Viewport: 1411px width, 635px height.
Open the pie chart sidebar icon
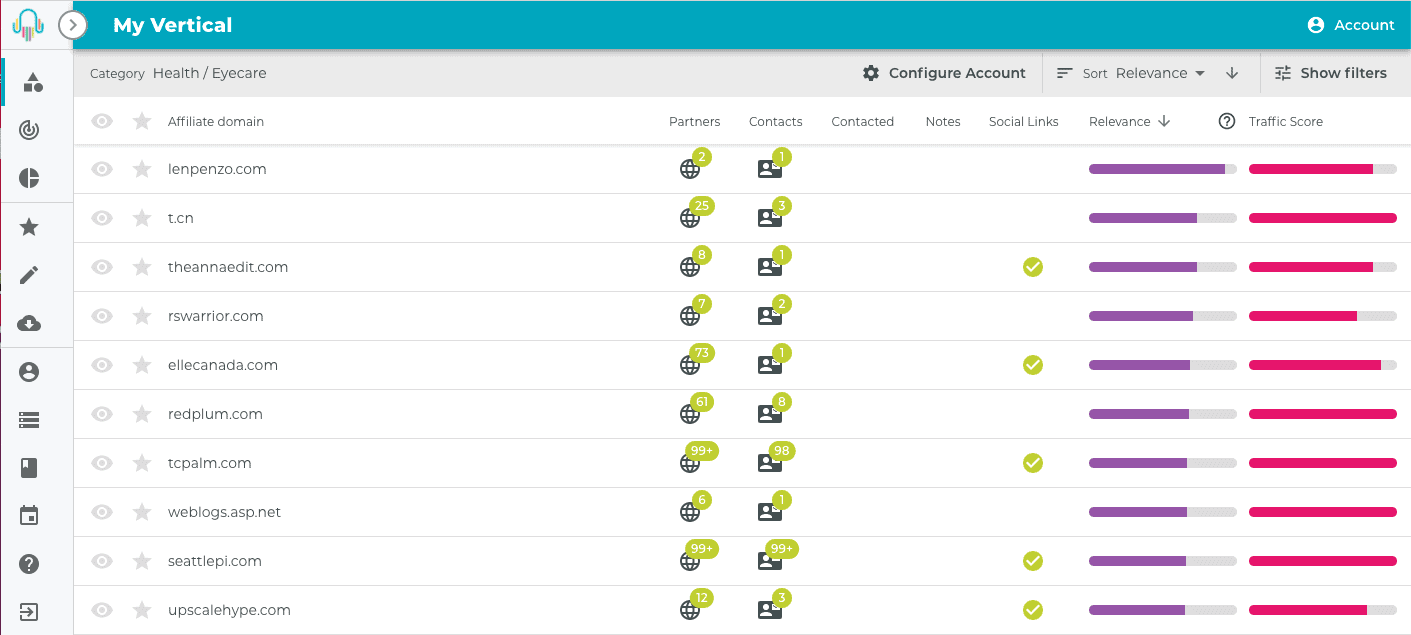[30, 178]
